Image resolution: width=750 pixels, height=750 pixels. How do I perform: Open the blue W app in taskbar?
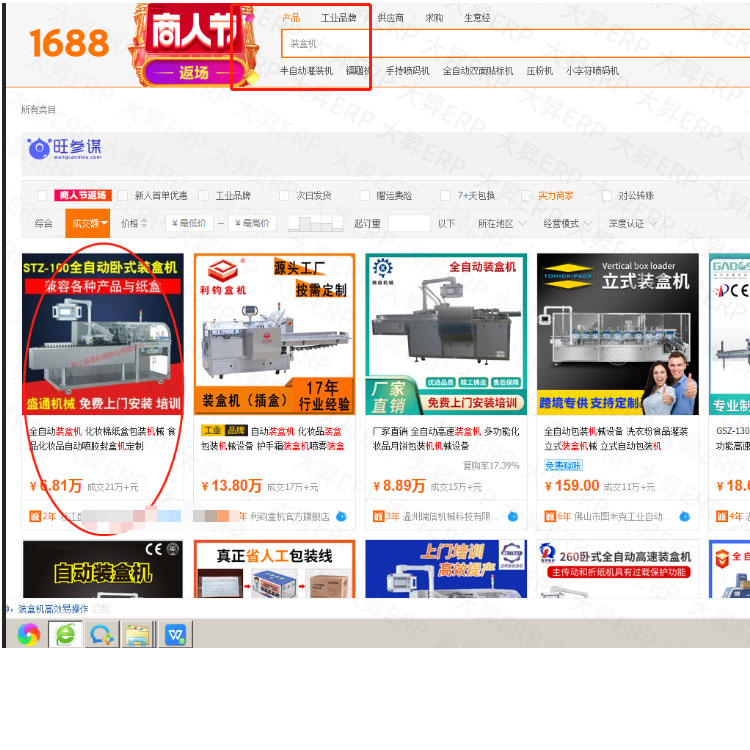pyautogui.click(x=176, y=633)
